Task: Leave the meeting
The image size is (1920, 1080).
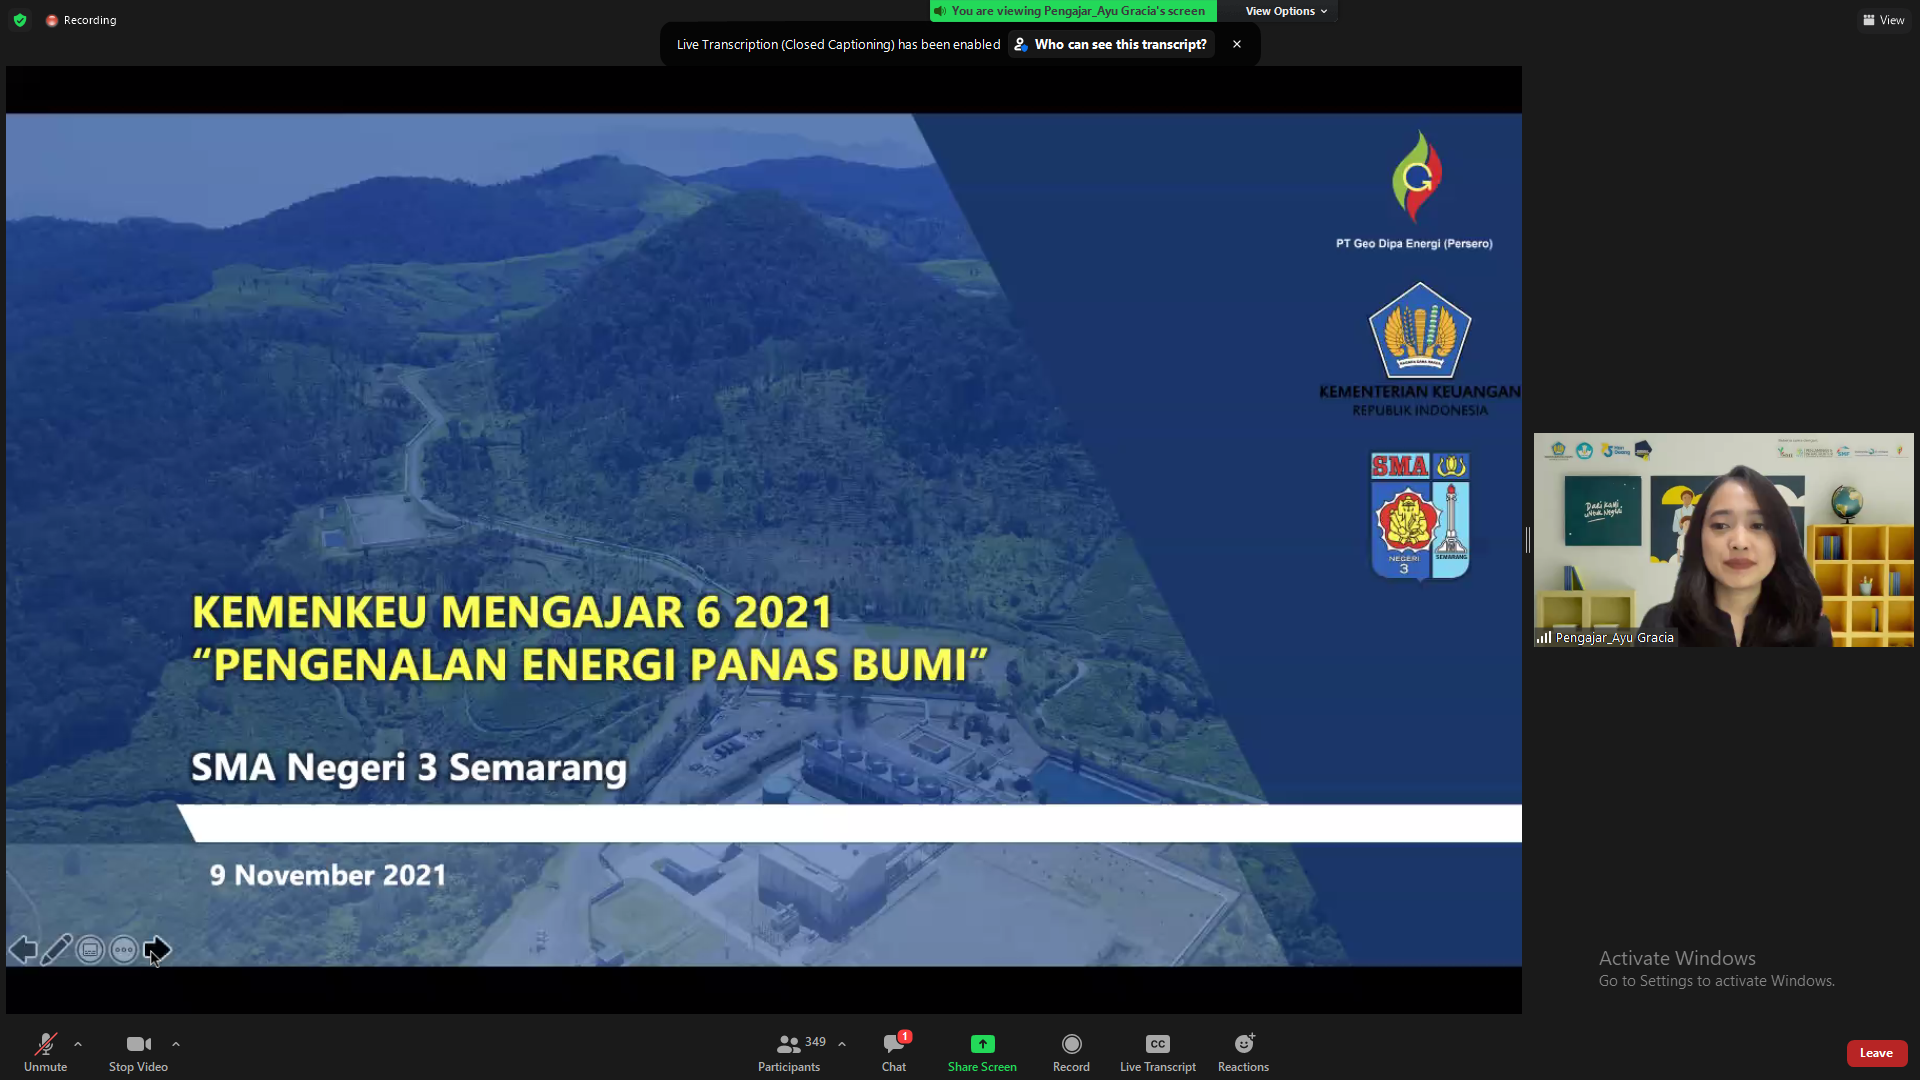Action: click(1876, 1053)
